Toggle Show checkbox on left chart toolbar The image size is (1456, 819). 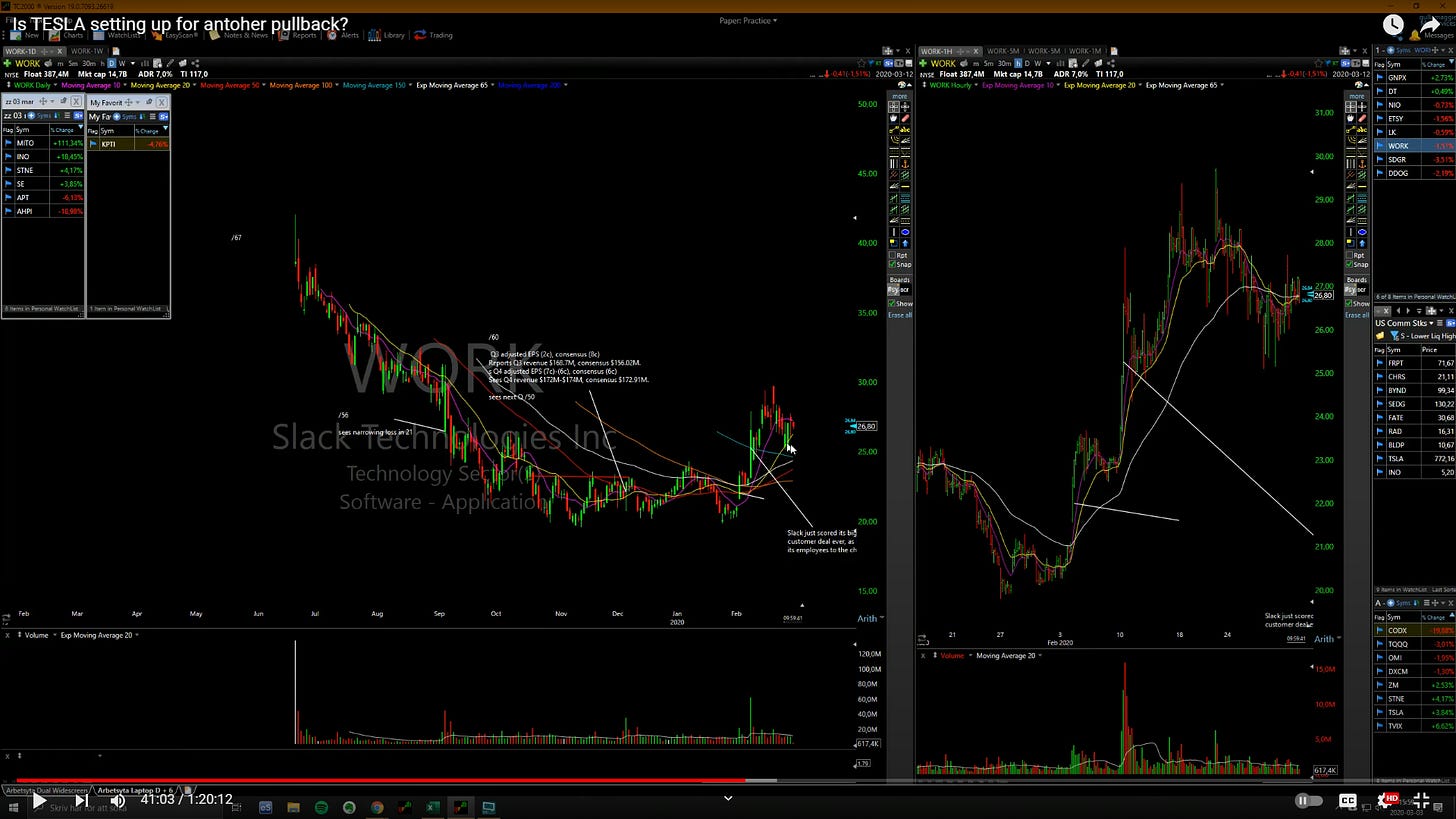coord(893,303)
